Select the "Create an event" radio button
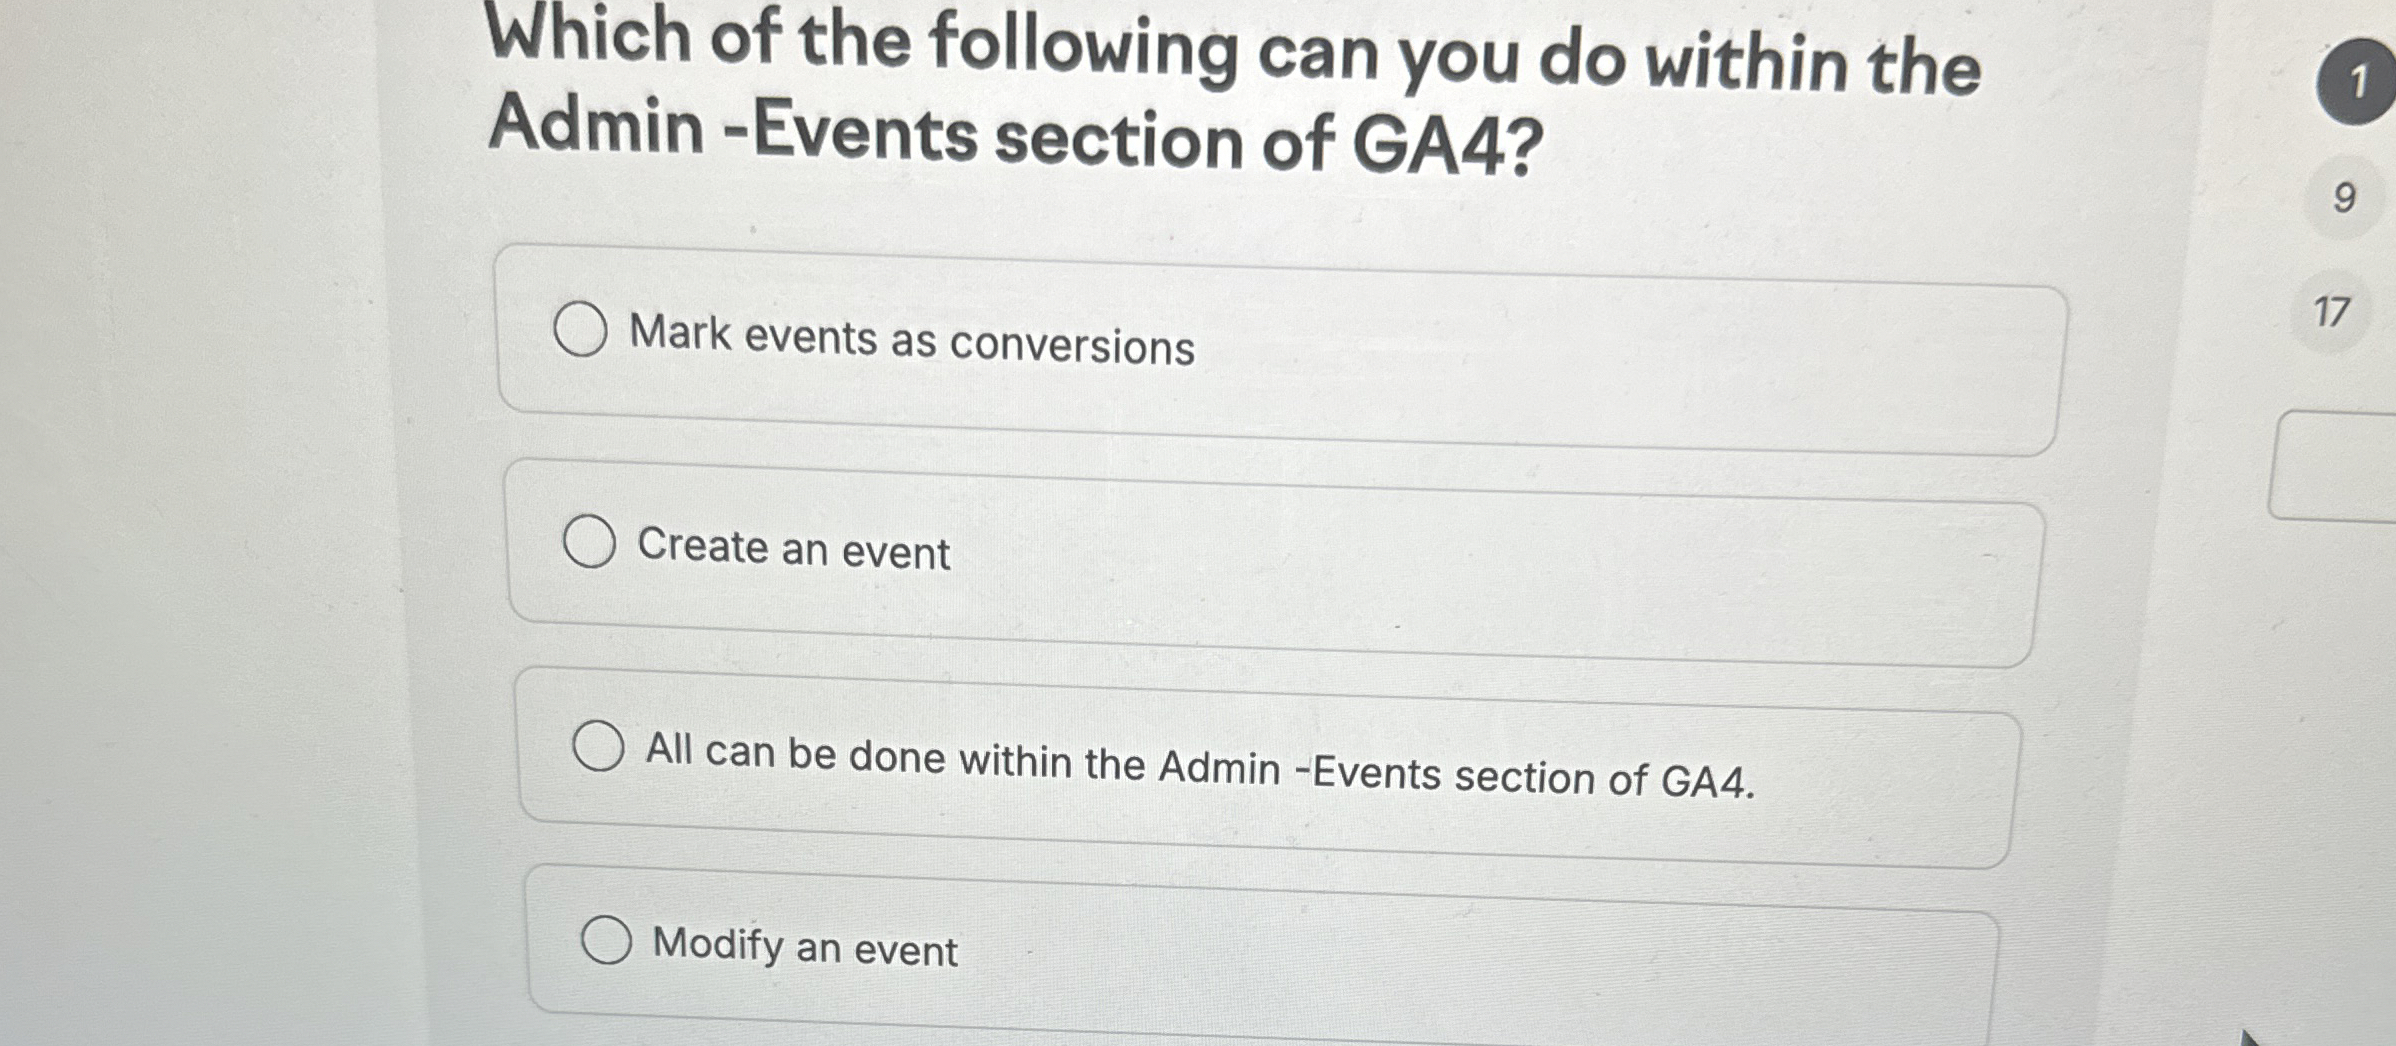2396x1046 pixels. point(592,541)
